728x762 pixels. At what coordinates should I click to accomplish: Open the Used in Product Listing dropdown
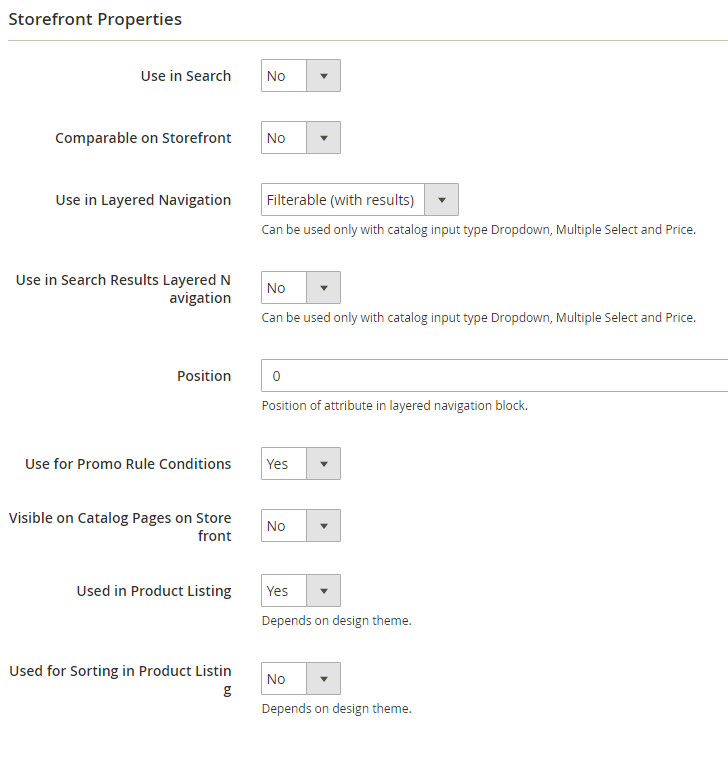tap(301, 590)
